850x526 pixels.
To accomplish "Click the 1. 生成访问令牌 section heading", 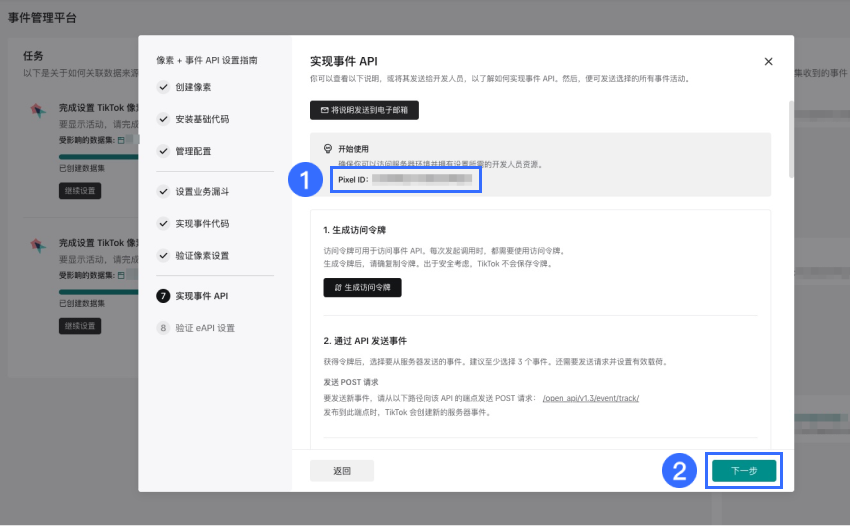I will pyautogui.click(x=355, y=230).
